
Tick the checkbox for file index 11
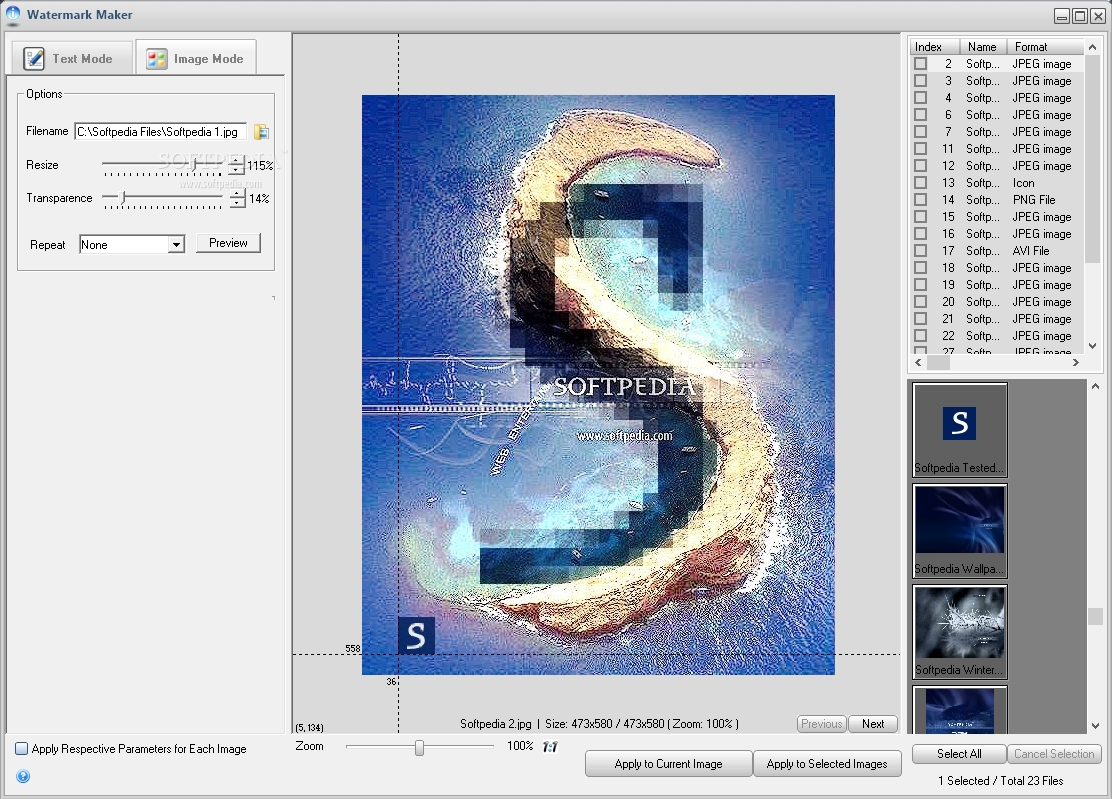pyautogui.click(x=921, y=149)
